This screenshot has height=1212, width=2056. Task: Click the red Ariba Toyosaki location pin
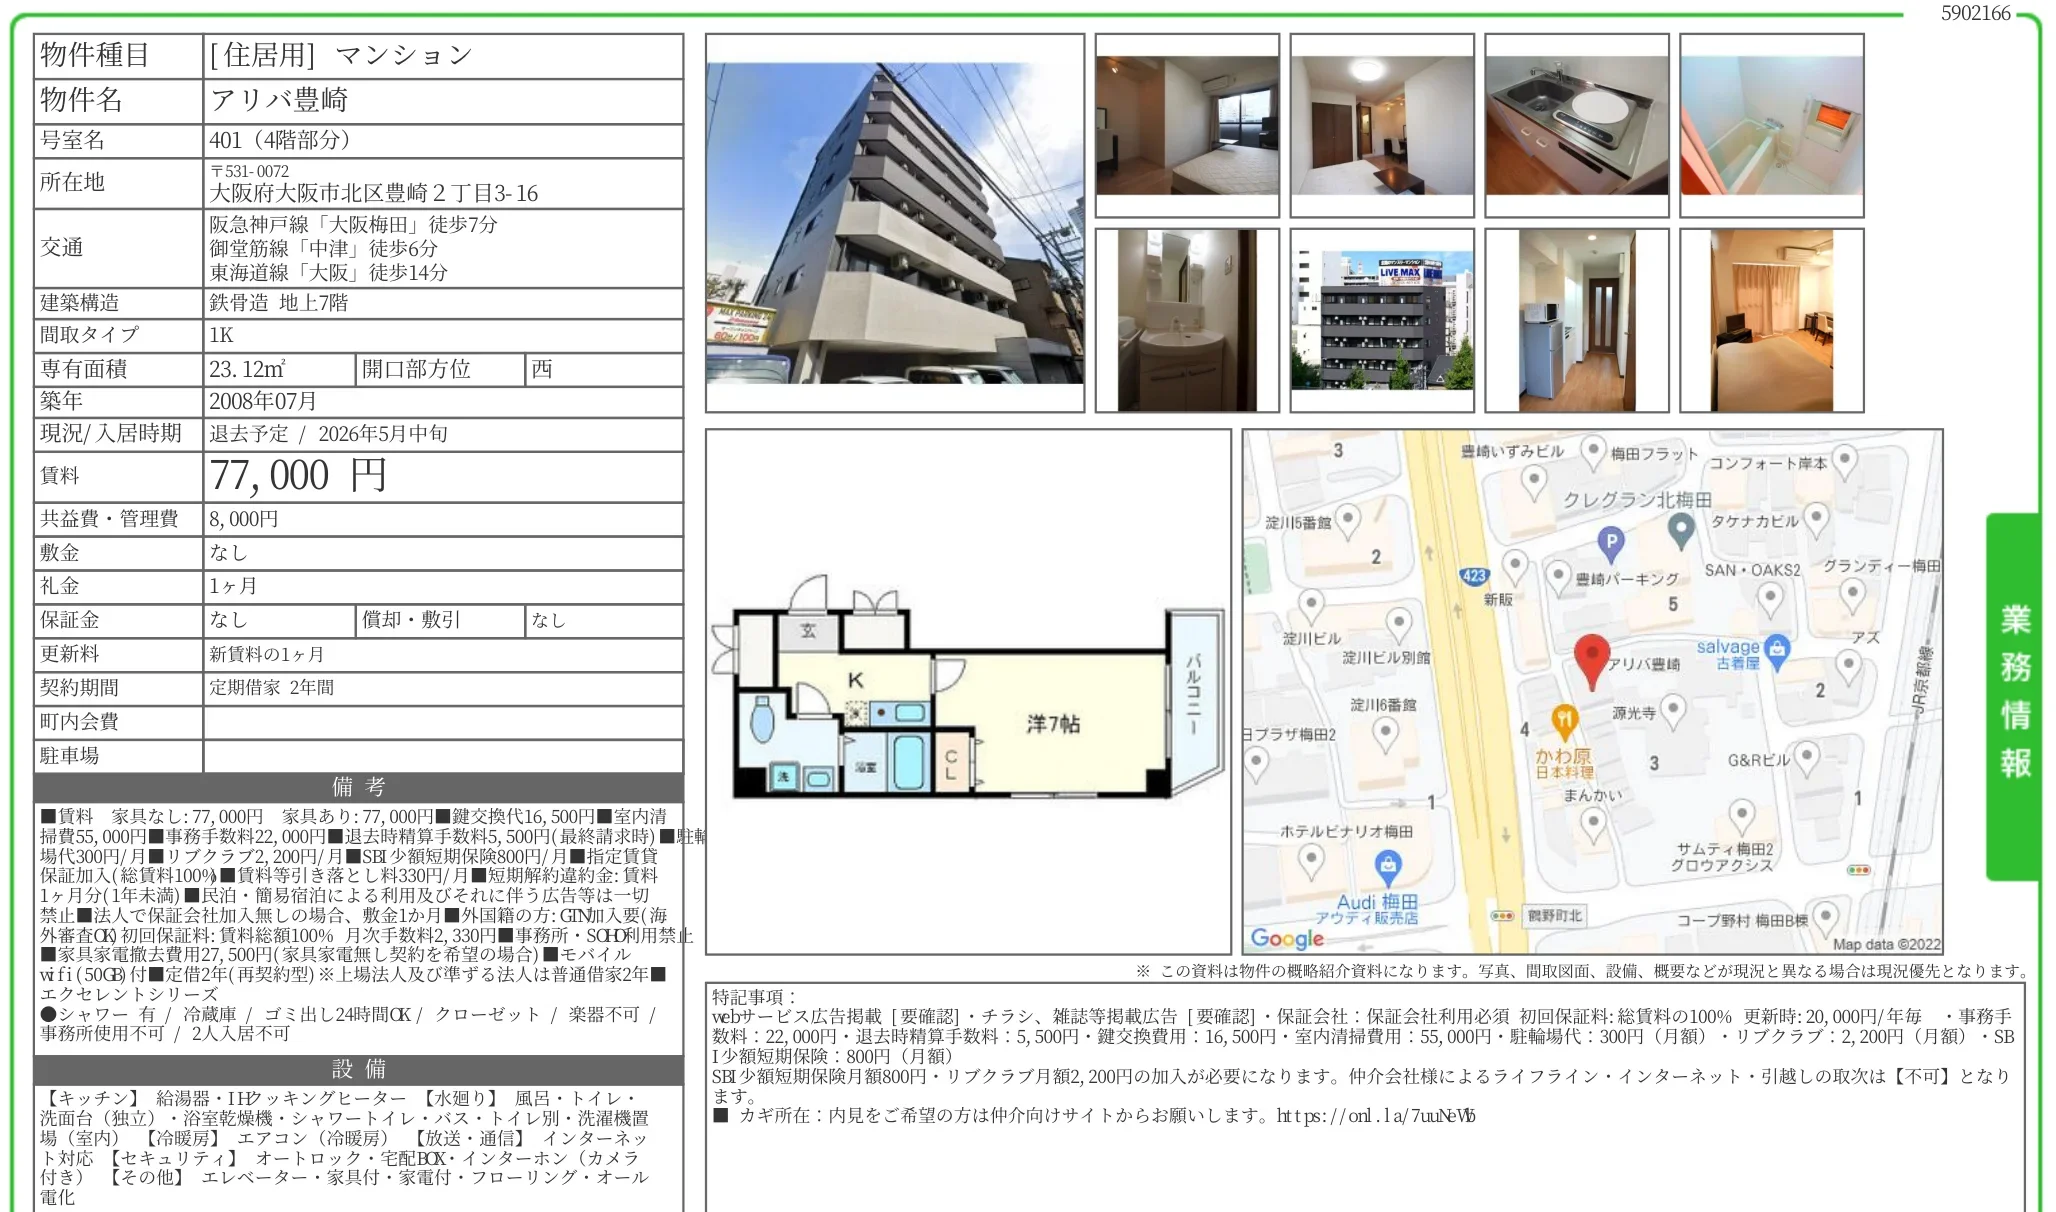[1591, 656]
